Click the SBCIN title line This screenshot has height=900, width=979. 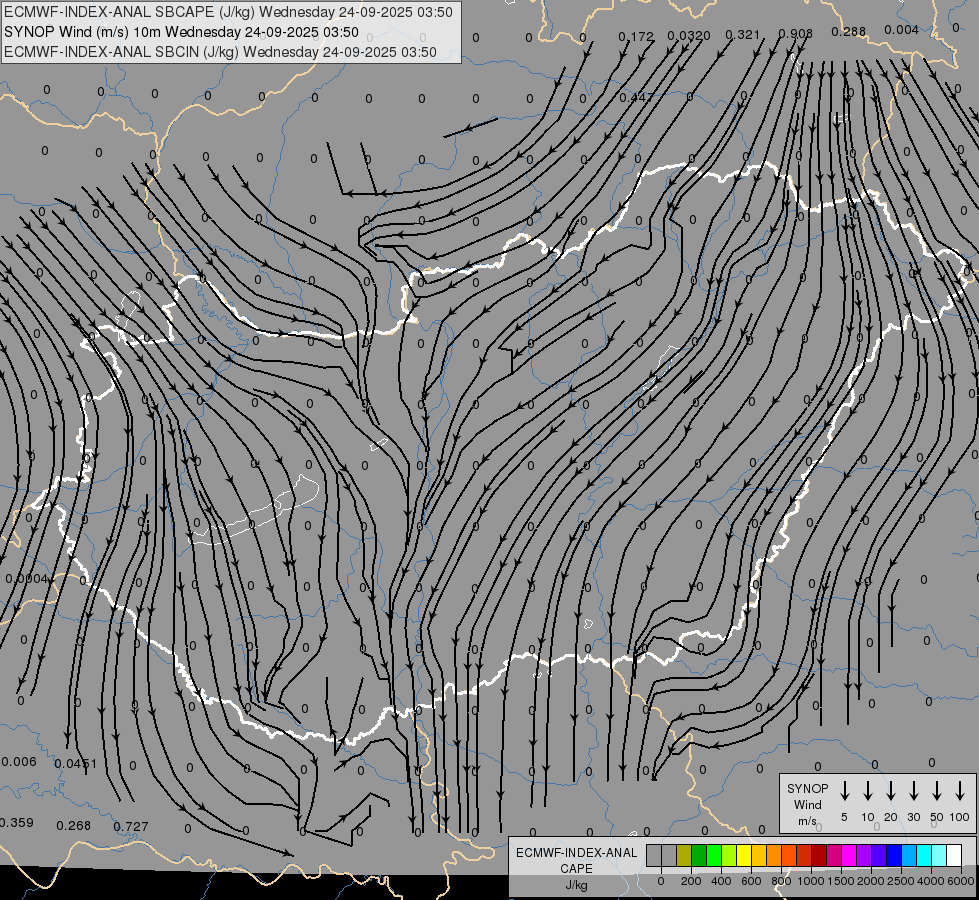click(220, 52)
